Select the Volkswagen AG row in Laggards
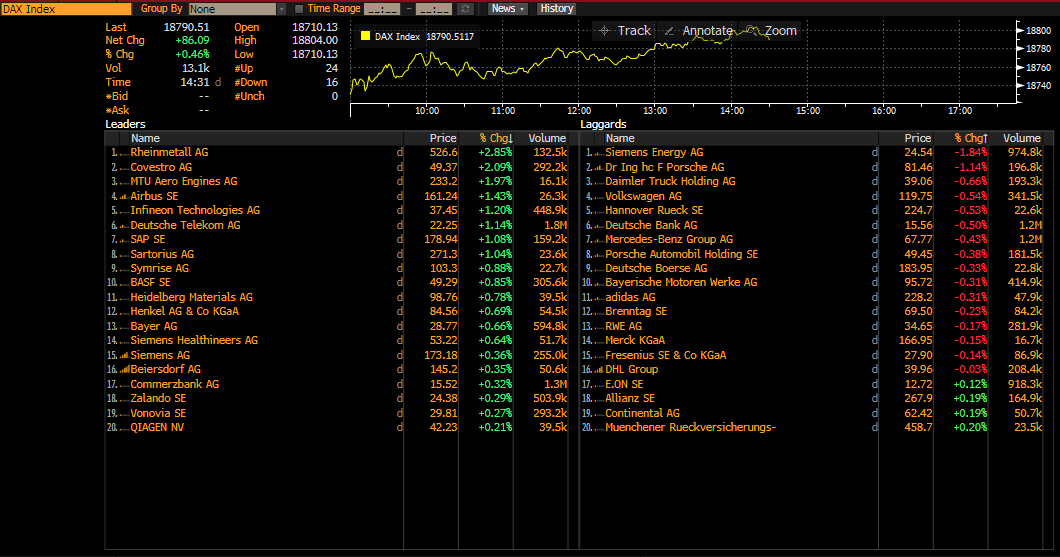1060x557 pixels. click(x=643, y=197)
